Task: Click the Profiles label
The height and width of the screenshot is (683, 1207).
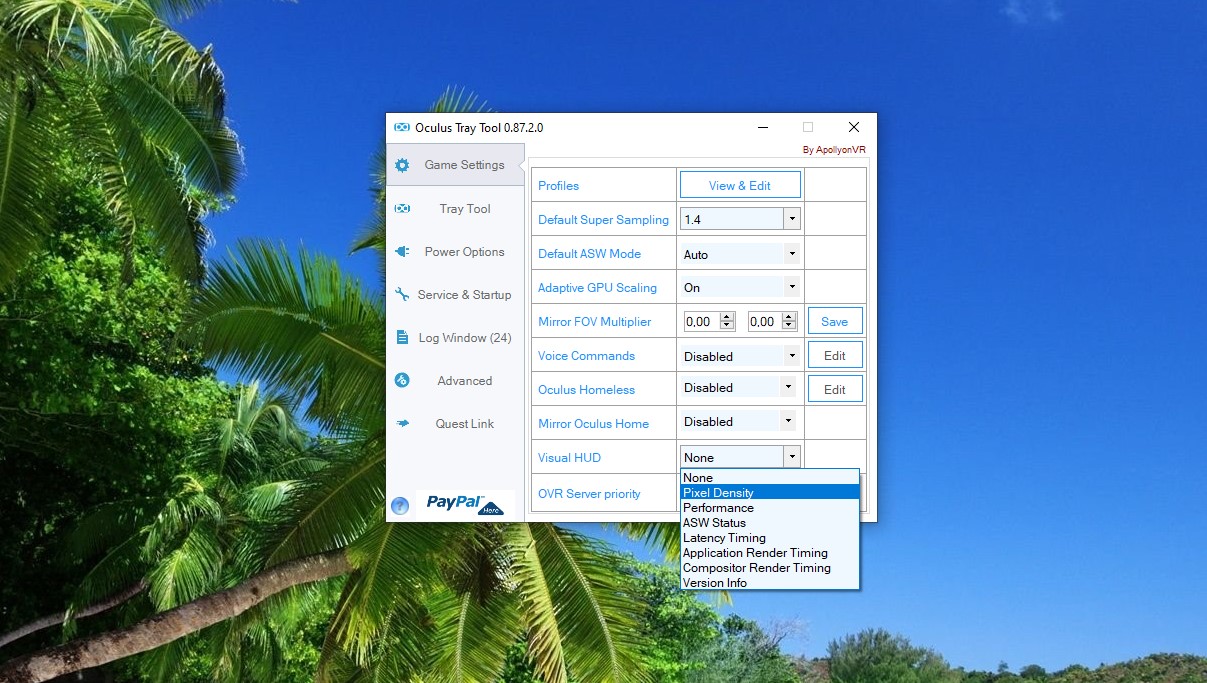Action: (x=558, y=185)
